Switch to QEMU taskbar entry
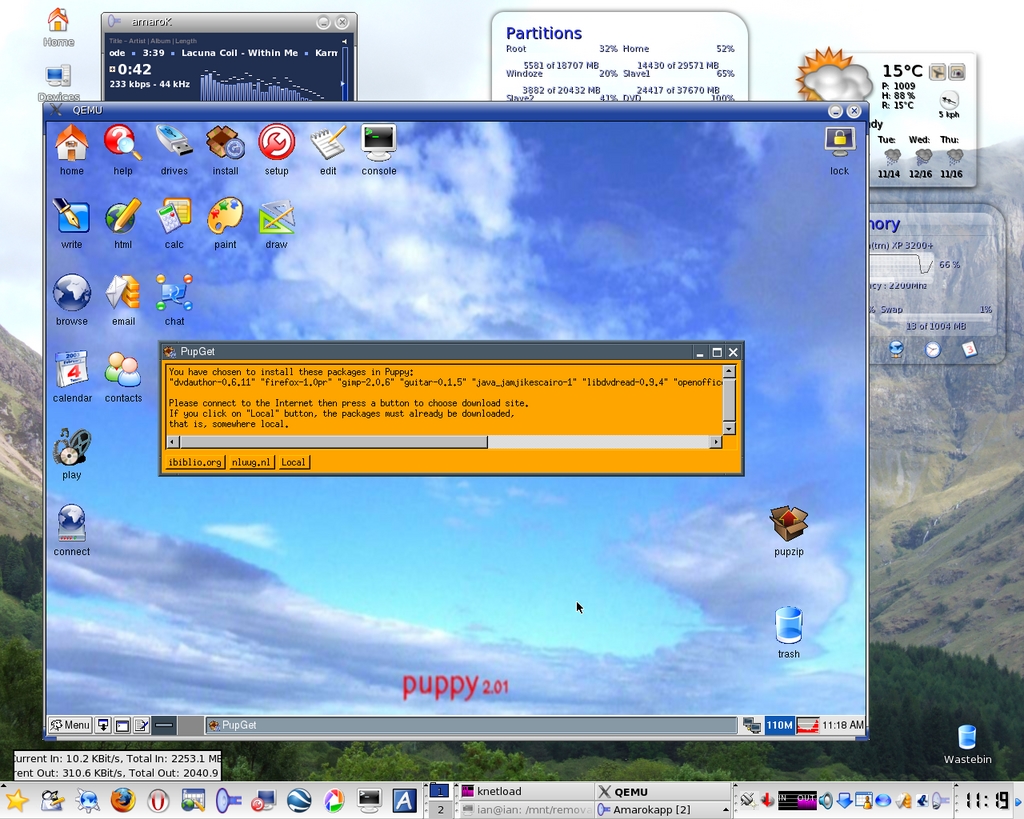 662,792
